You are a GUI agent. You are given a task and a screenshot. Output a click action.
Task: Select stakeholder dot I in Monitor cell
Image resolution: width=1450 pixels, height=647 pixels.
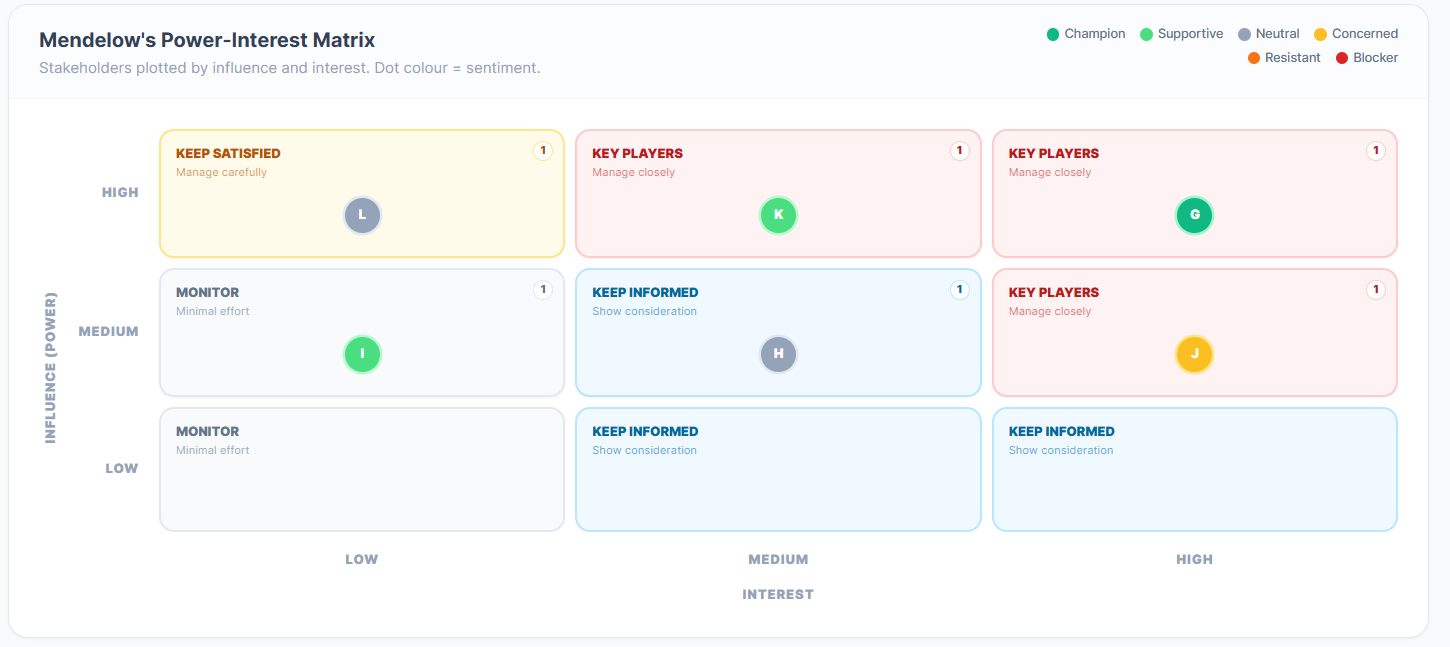click(x=362, y=354)
